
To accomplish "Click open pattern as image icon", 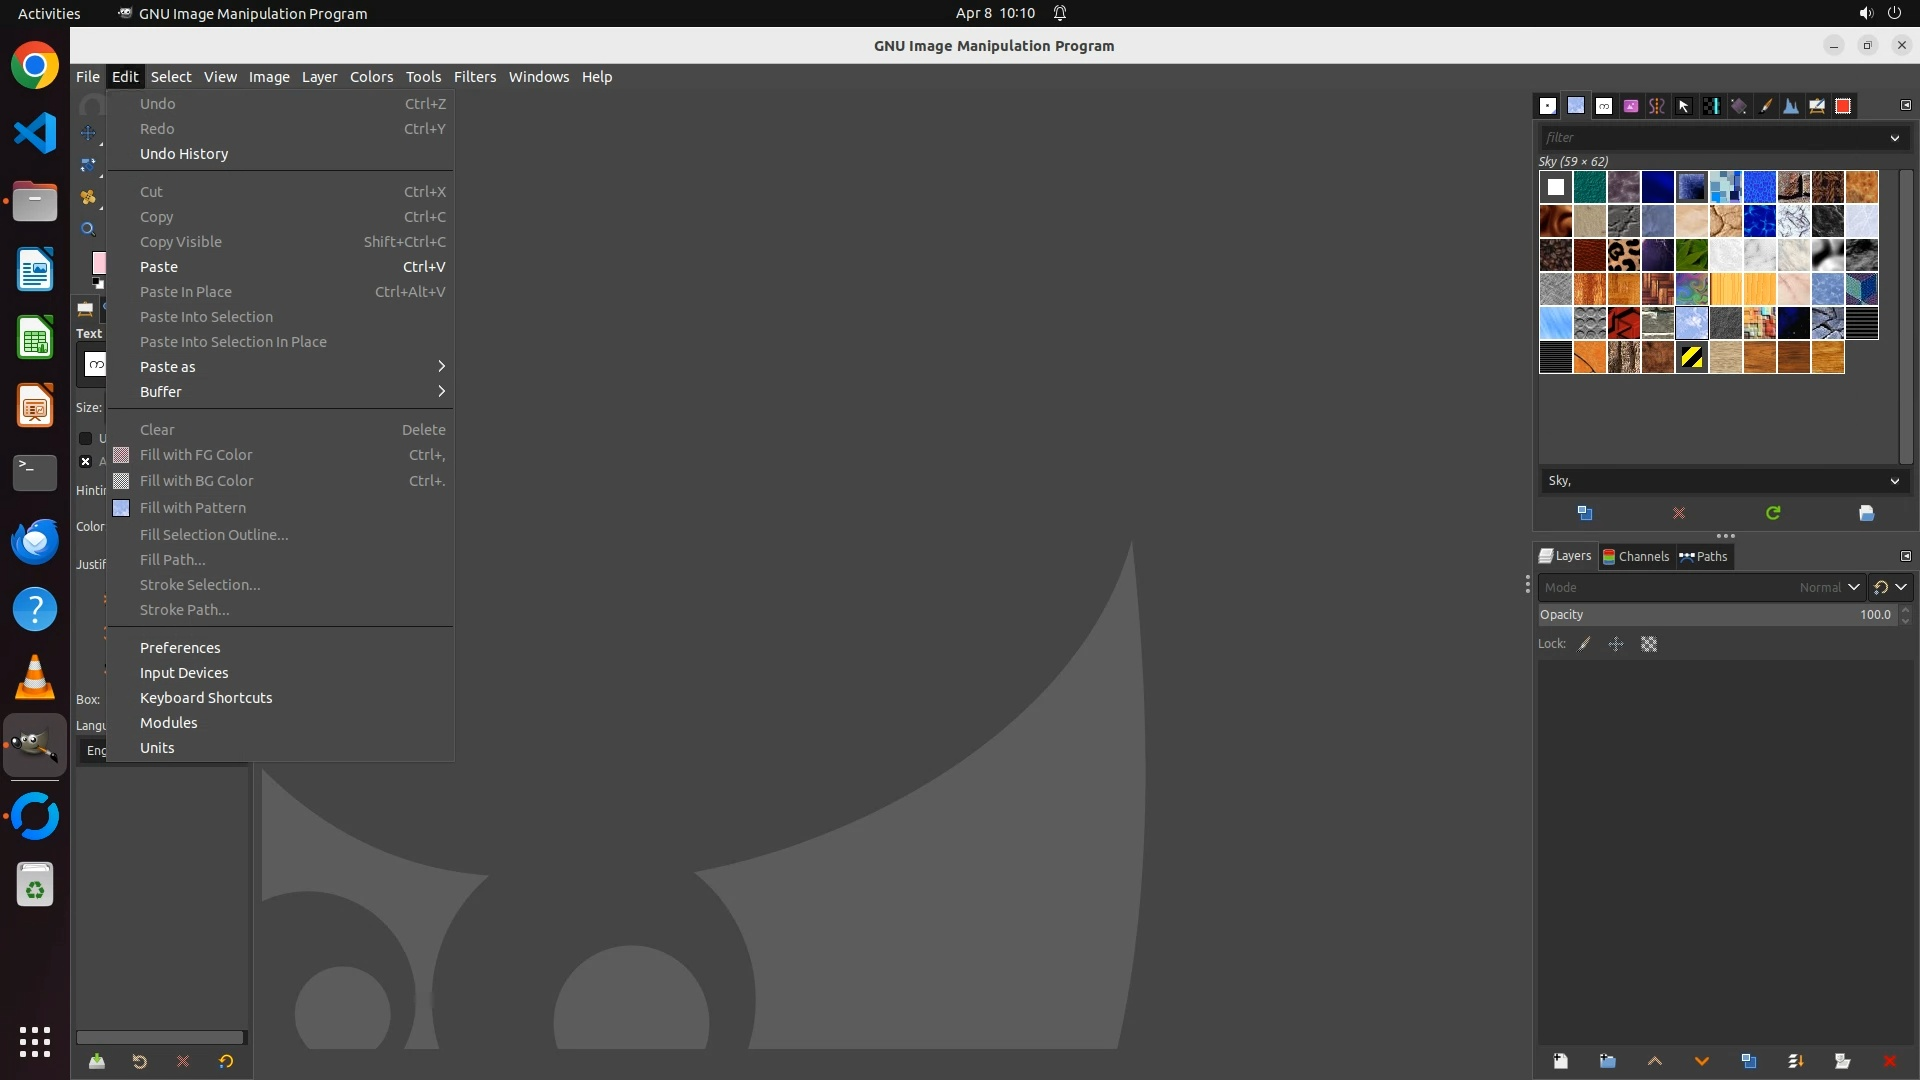I will click(x=1866, y=513).
